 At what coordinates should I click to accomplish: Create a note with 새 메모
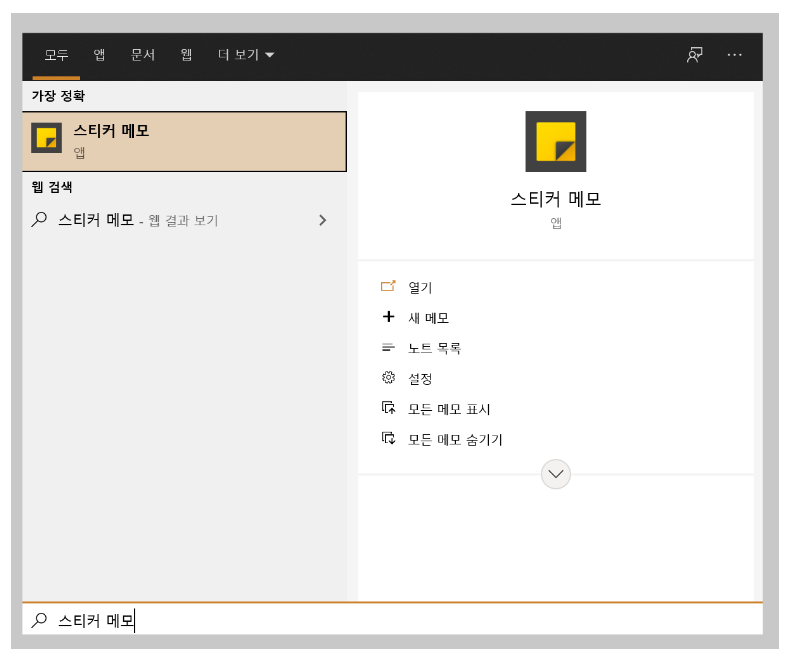pos(429,318)
